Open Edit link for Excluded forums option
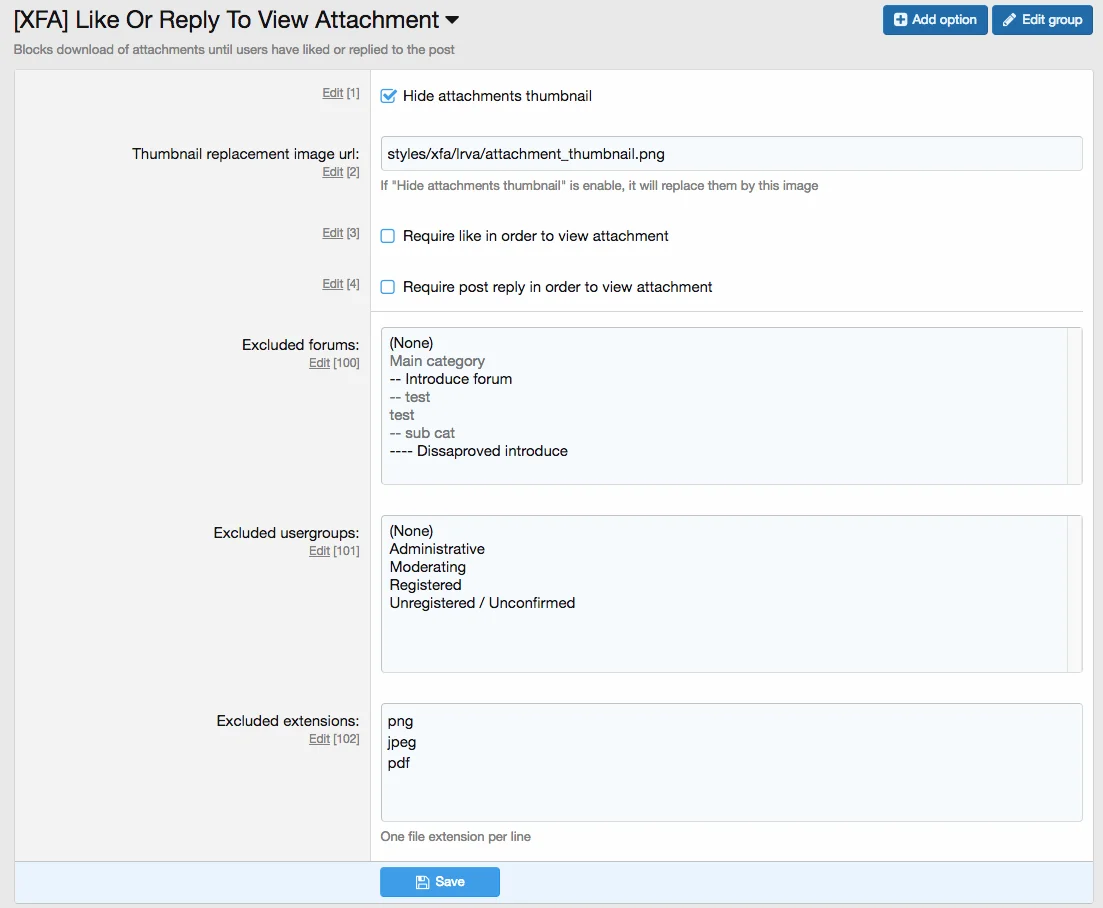 pos(319,363)
